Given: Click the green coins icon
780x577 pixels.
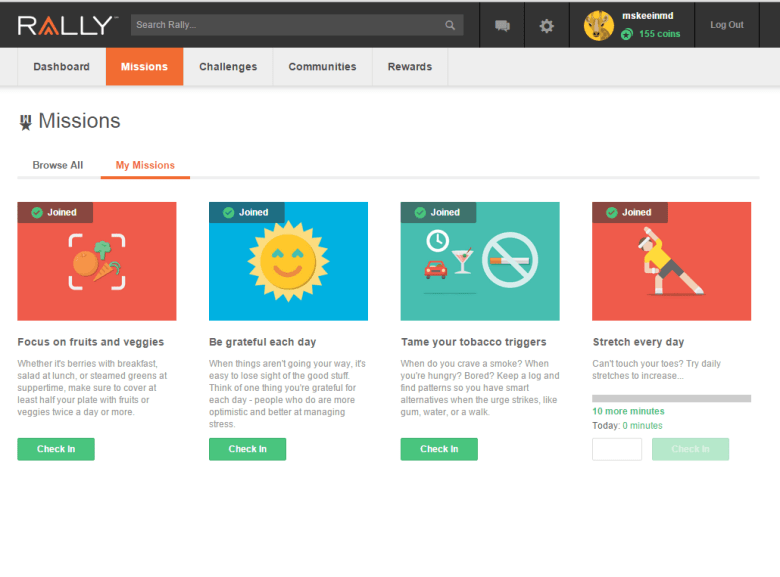Looking at the screenshot, I should (627, 34).
